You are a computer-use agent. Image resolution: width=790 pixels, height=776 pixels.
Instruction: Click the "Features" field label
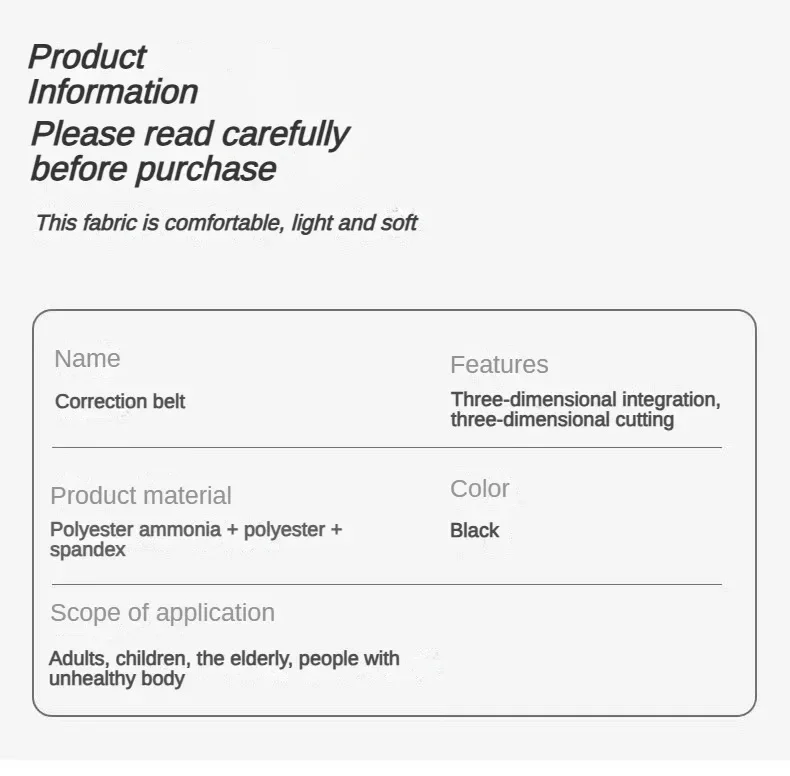(x=499, y=364)
